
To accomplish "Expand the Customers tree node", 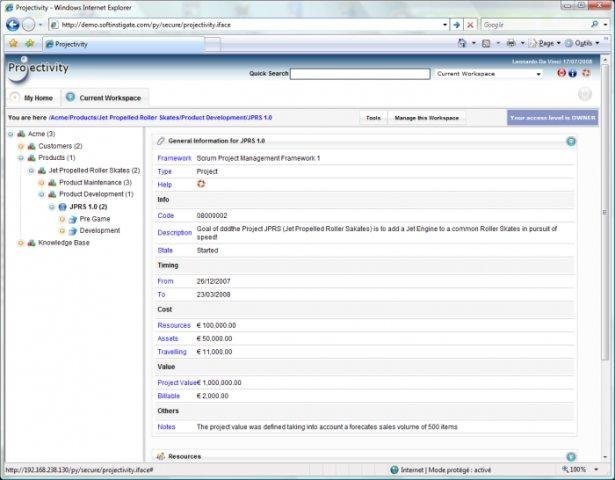I will click(x=21, y=146).
